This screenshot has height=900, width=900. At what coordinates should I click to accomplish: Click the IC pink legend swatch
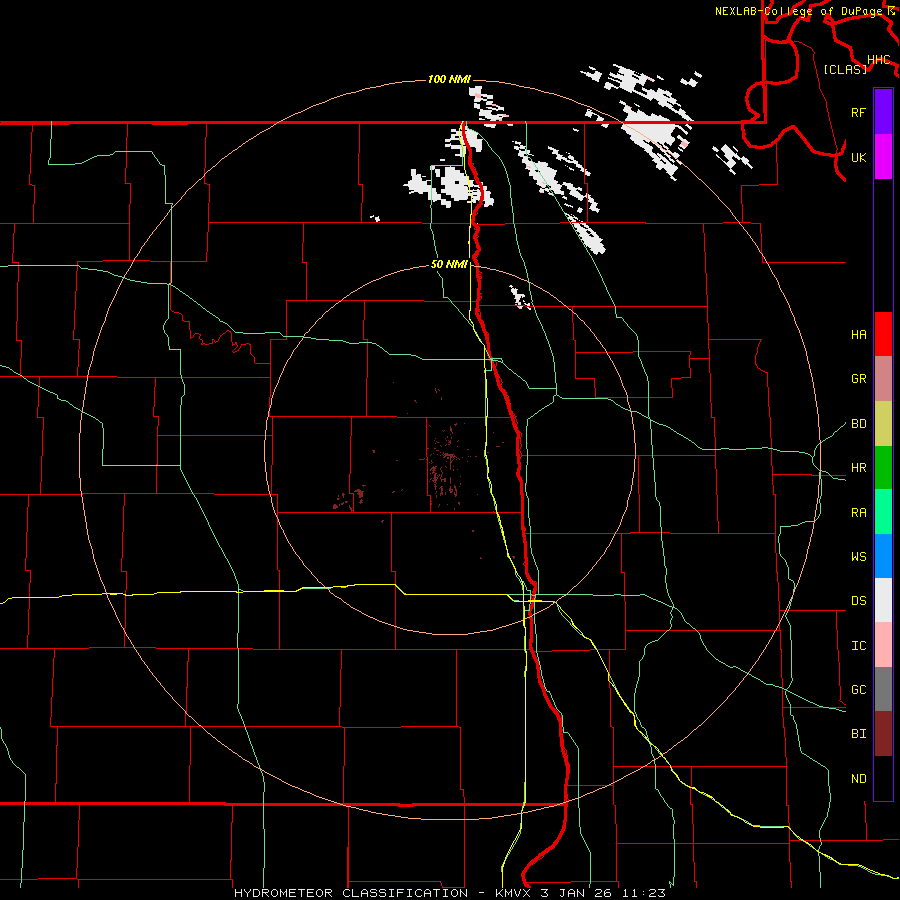click(883, 645)
